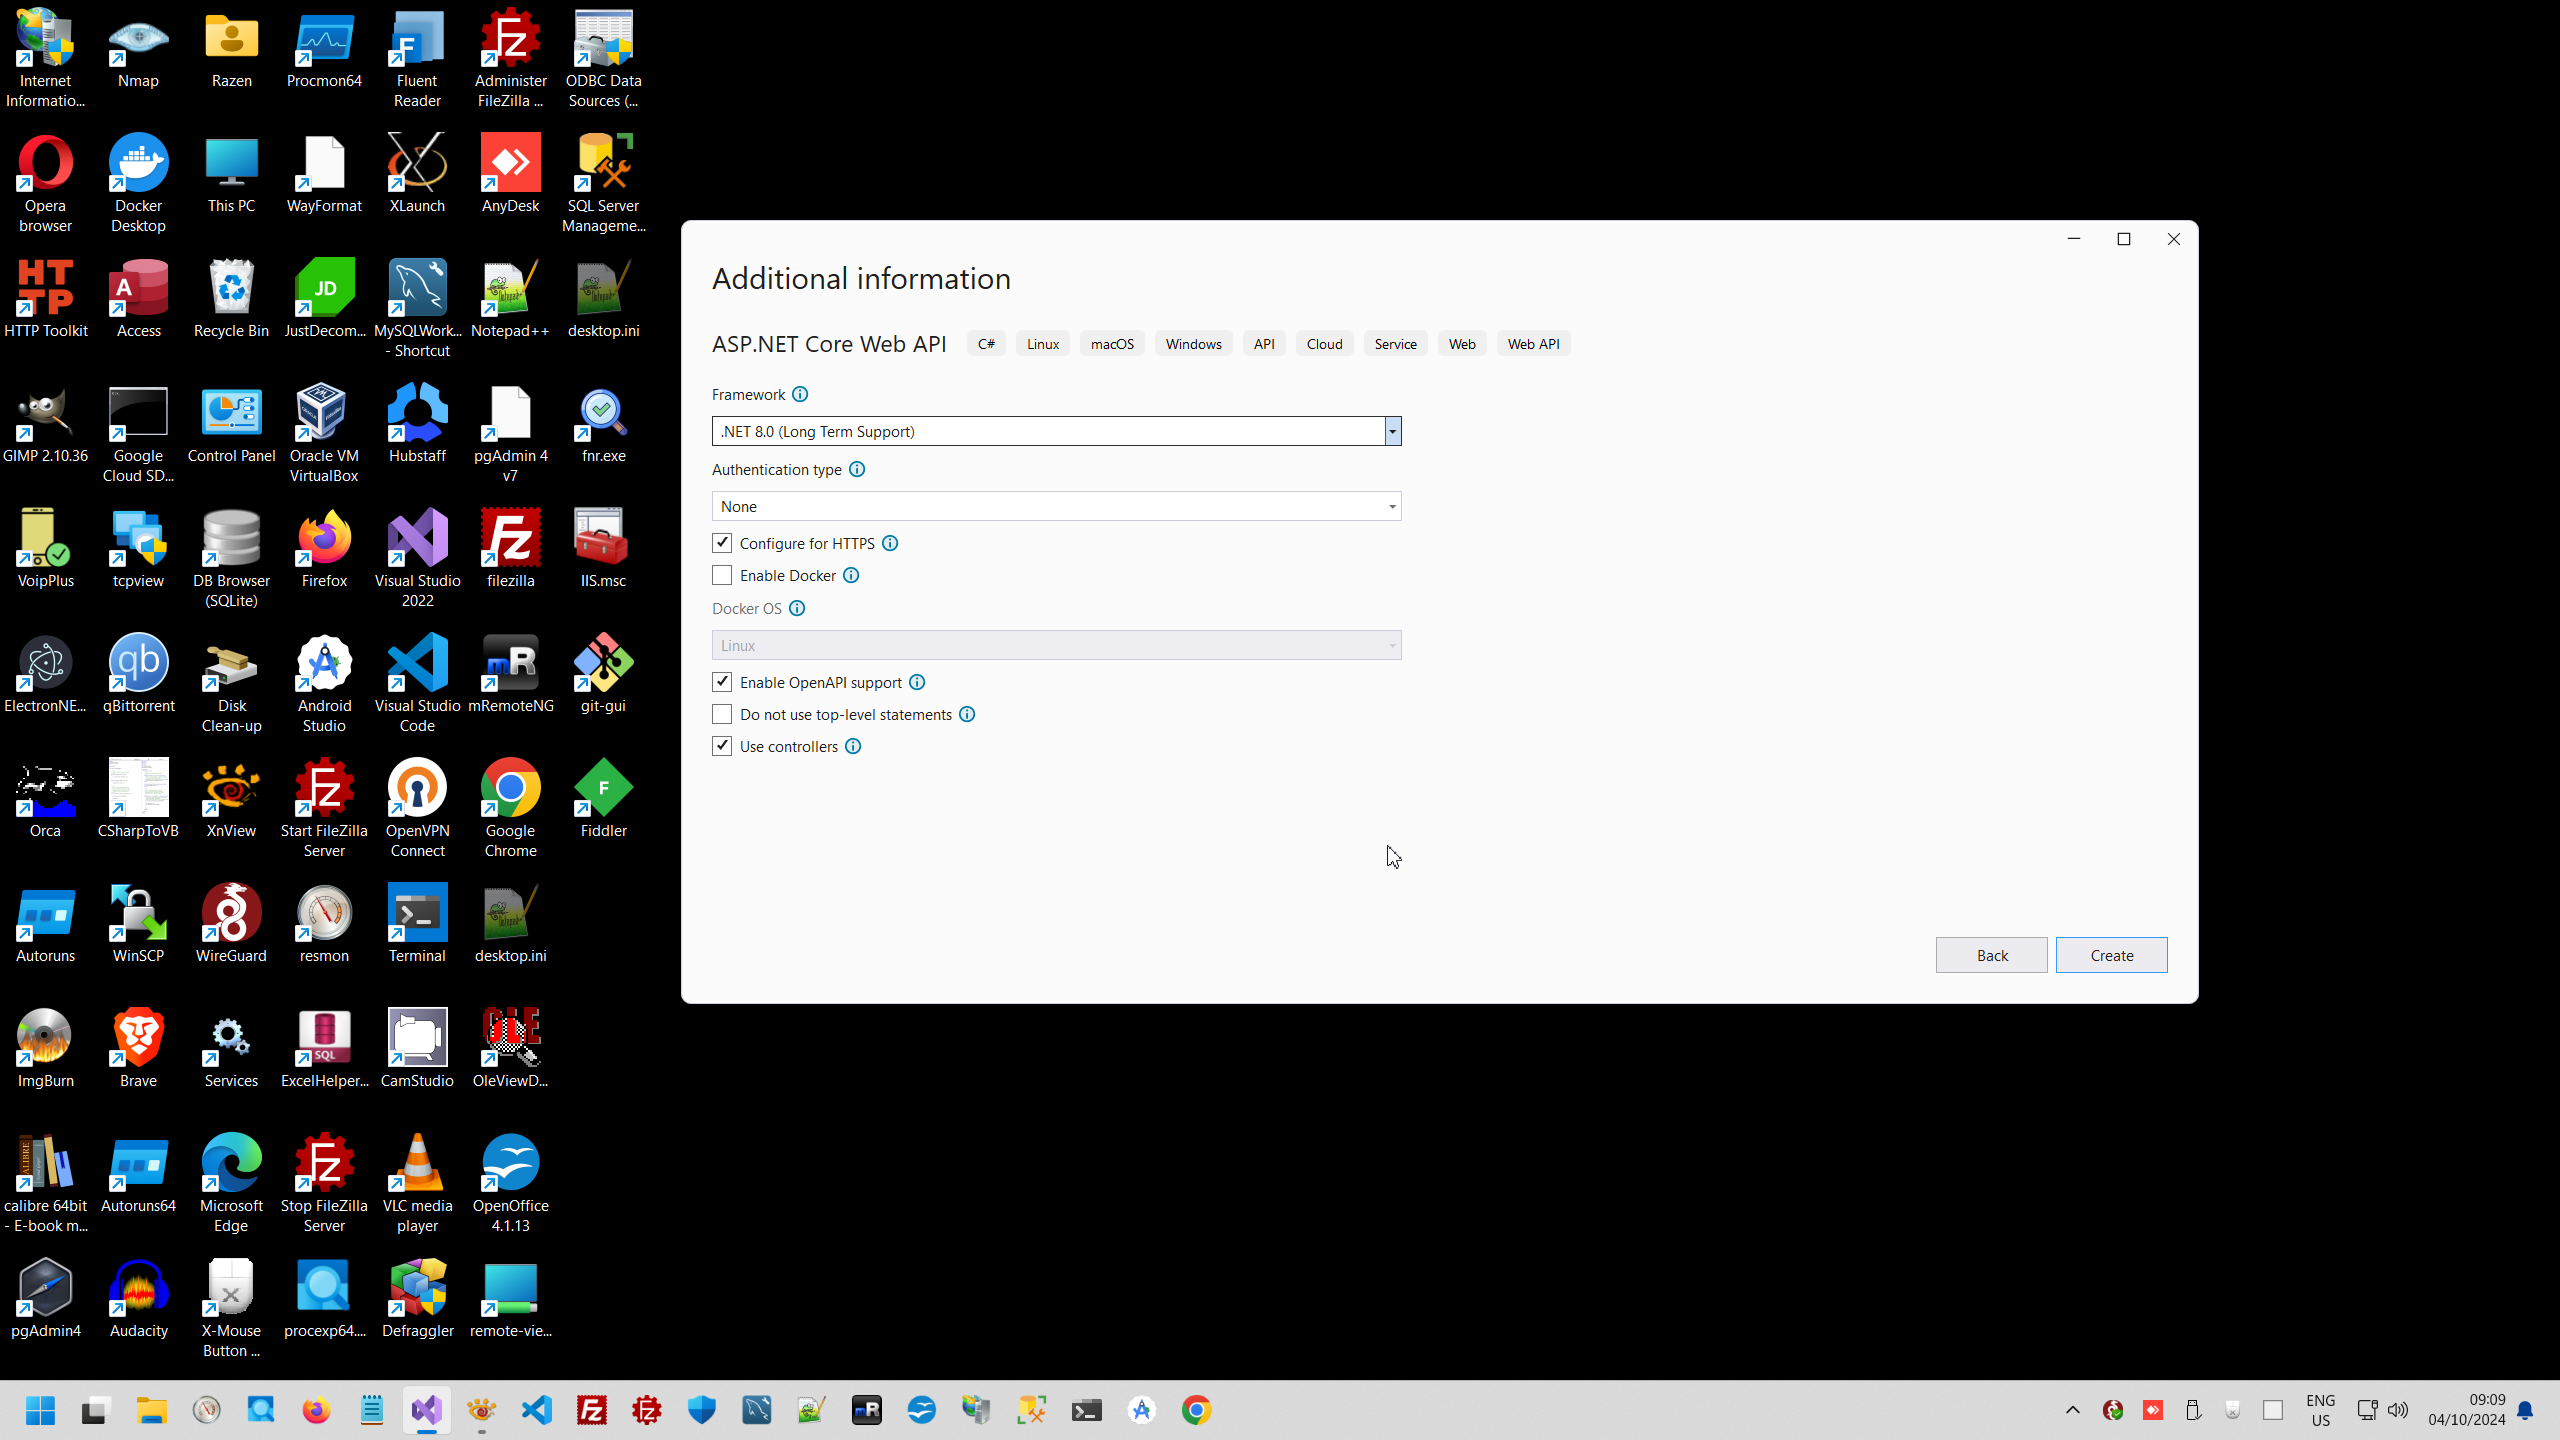This screenshot has width=2560, height=1440.
Task: Uncheck Configure for HTTPS checkbox
Action: click(722, 543)
